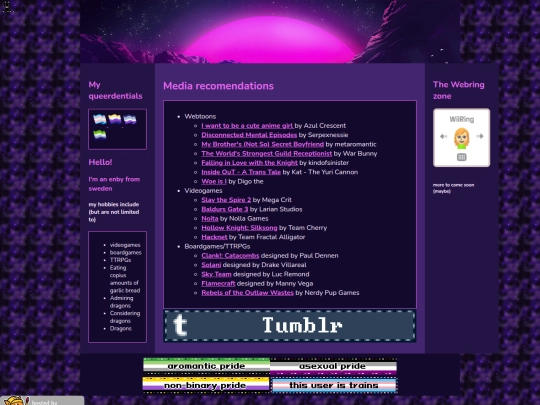
Task: Open Falling in Love with the Knight link
Action: point(249,163)
